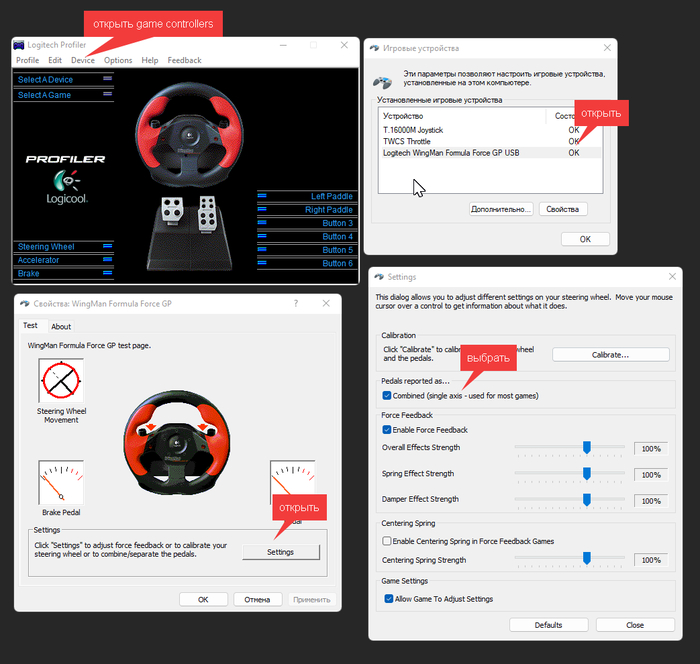
Task: Expand the Accelerator assignment row
Action: click(63, 260)
